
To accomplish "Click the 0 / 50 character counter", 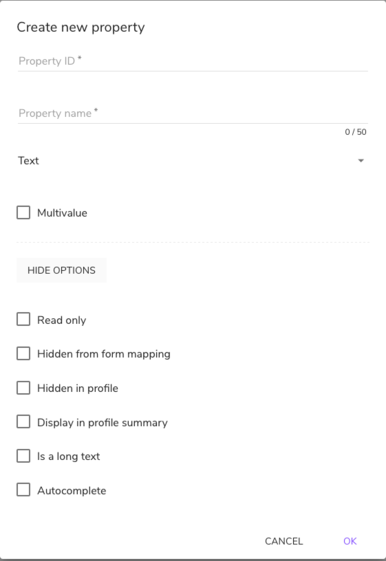I will coord(356,132).
